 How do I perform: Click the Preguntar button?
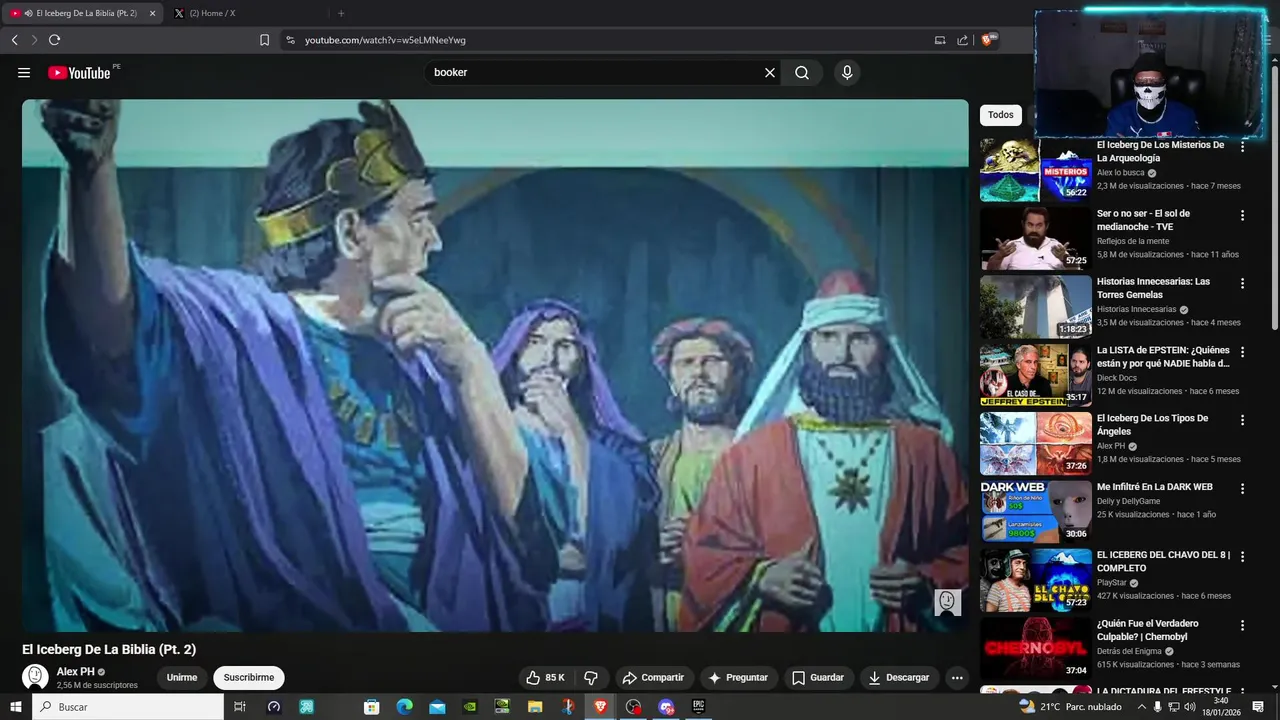[x=738, y=677]
